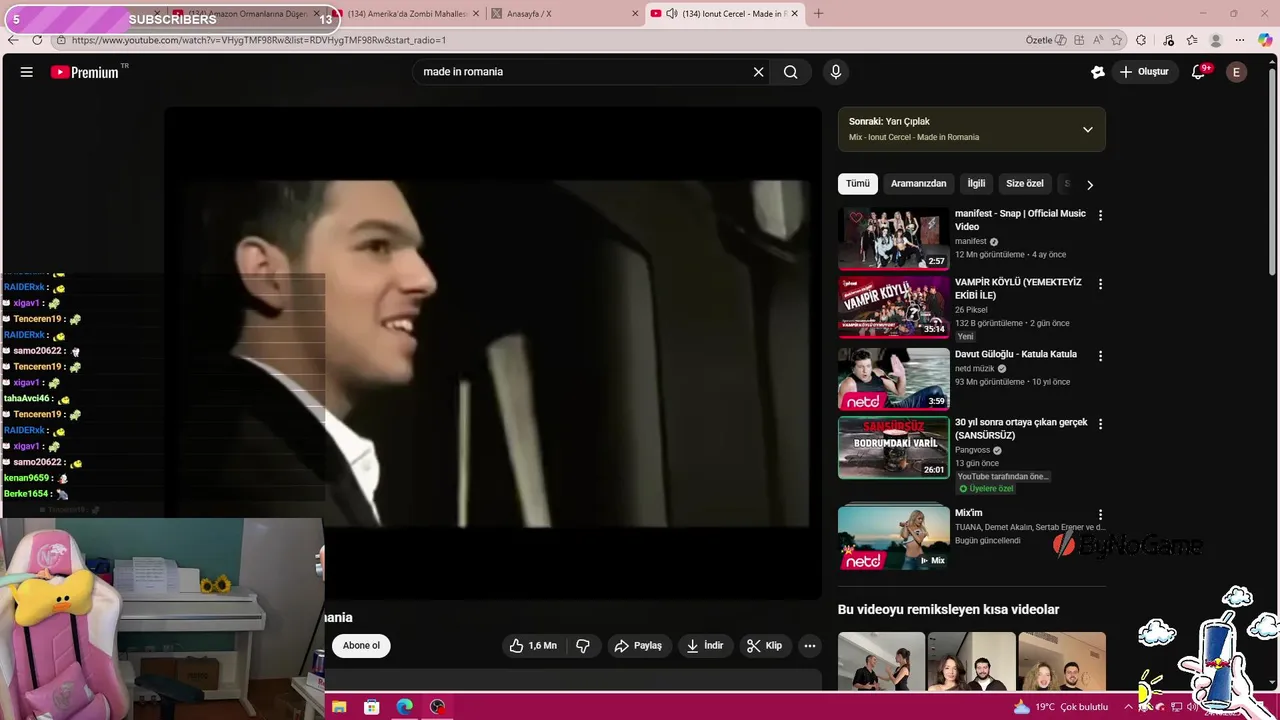Add page to favorites star icon
Image resolution: width=1280 pixels, height=720 pixels.
click(1116, 40)
